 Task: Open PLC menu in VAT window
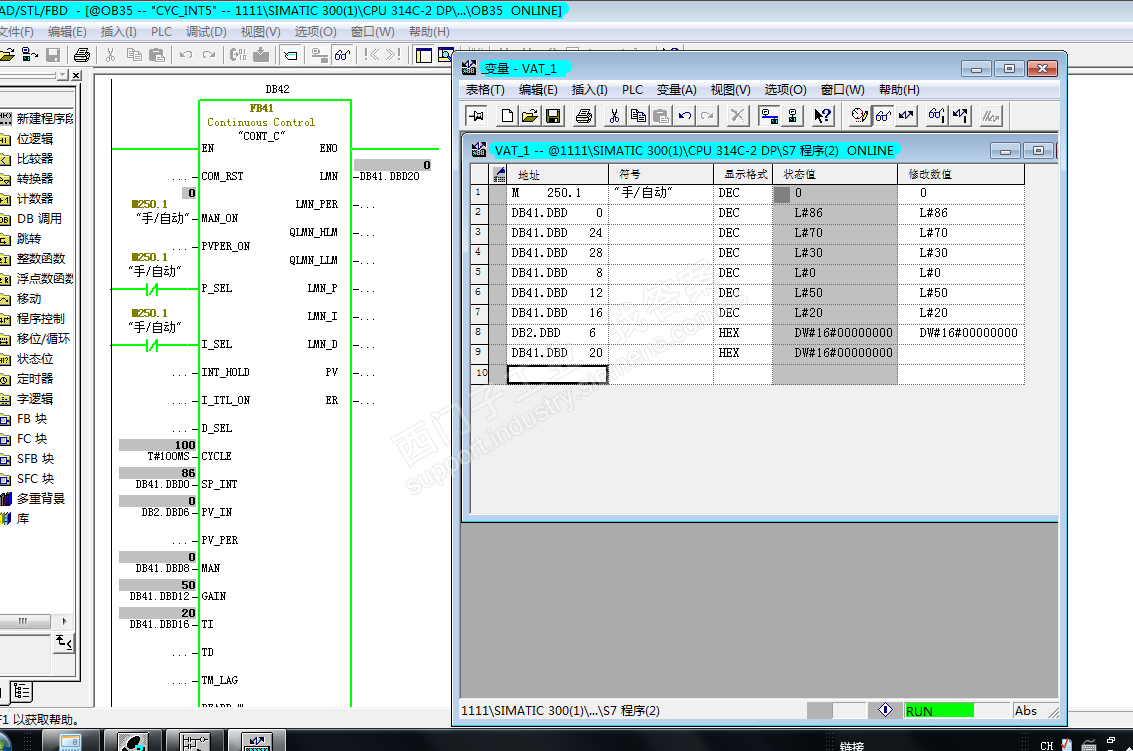632,90
